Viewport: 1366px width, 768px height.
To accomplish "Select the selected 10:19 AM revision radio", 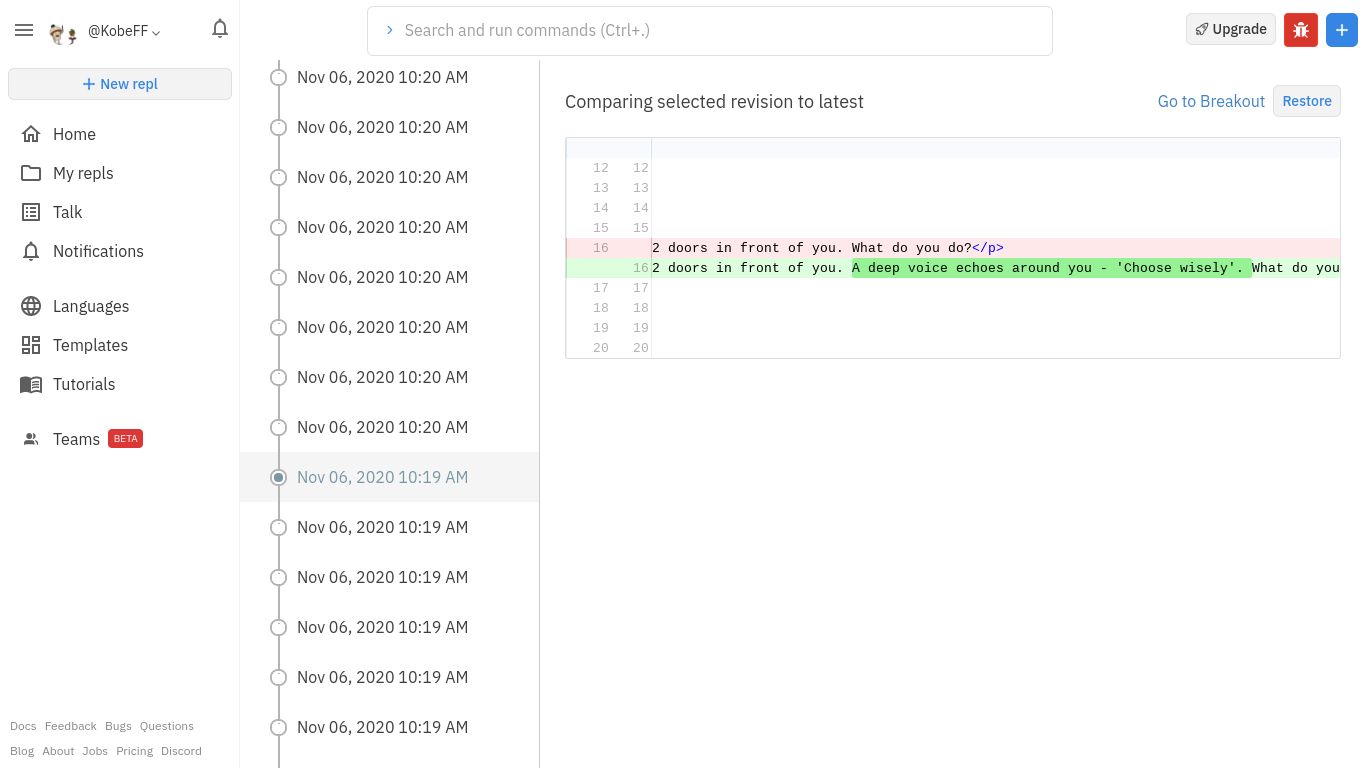I will (279, 477).
